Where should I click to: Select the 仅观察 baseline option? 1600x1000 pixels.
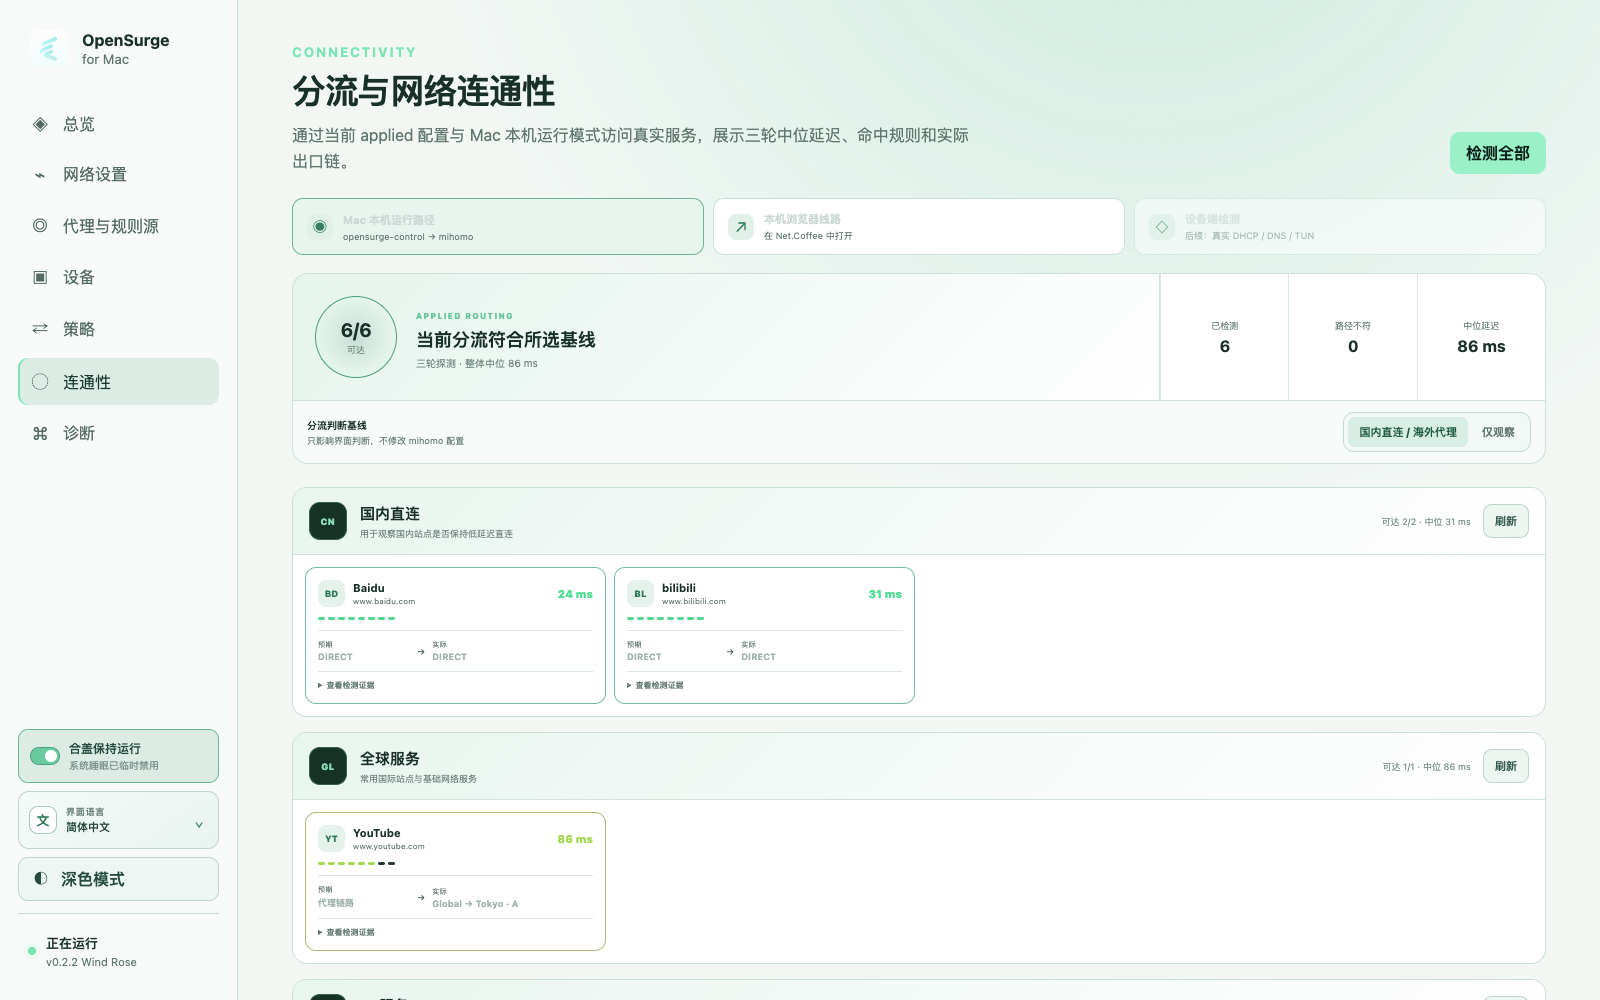tap(1498, 432)
